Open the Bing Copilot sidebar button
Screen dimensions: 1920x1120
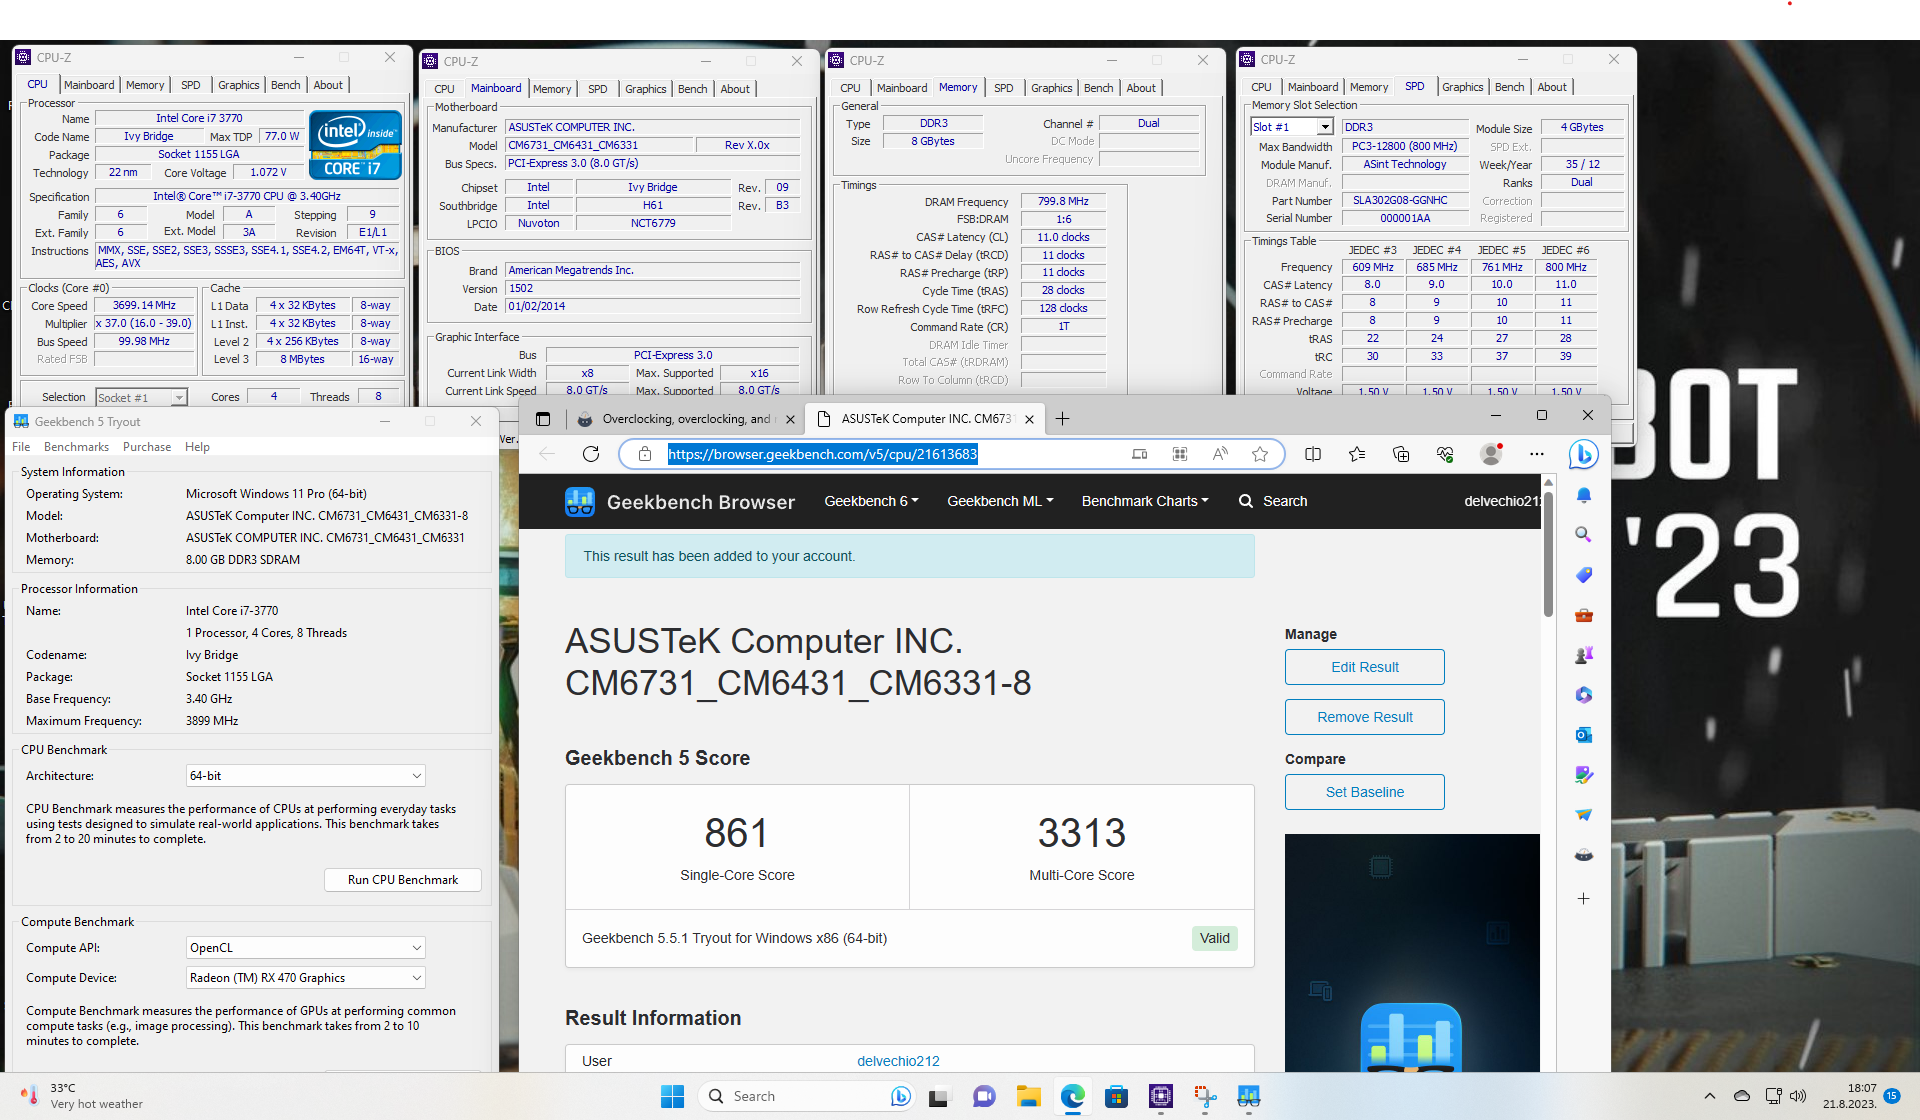click(x=1583, y=455)
